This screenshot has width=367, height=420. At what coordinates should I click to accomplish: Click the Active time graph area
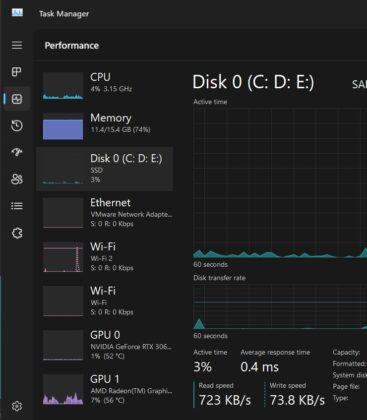[x=280, y=183]
